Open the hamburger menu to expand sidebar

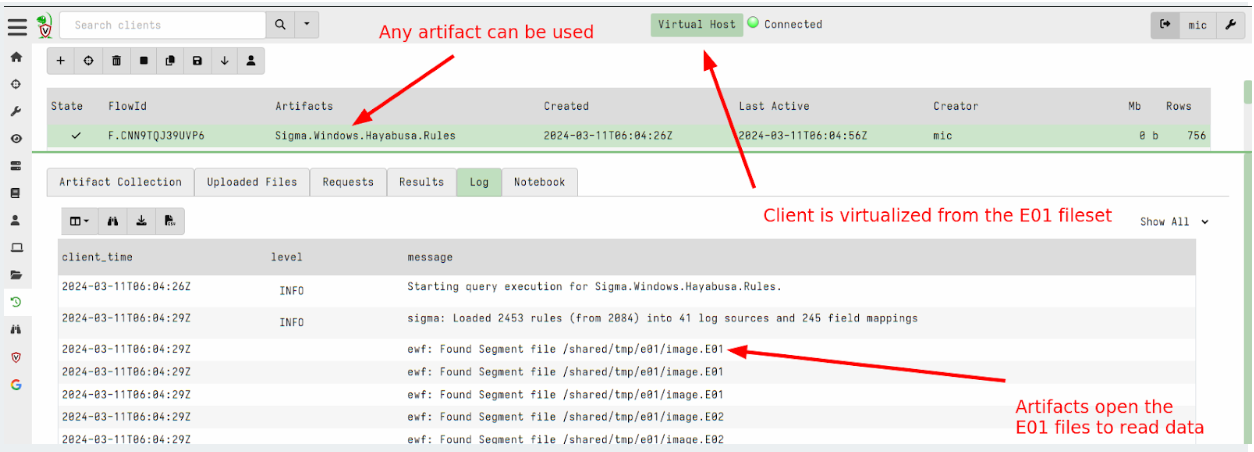click(17, 25)
